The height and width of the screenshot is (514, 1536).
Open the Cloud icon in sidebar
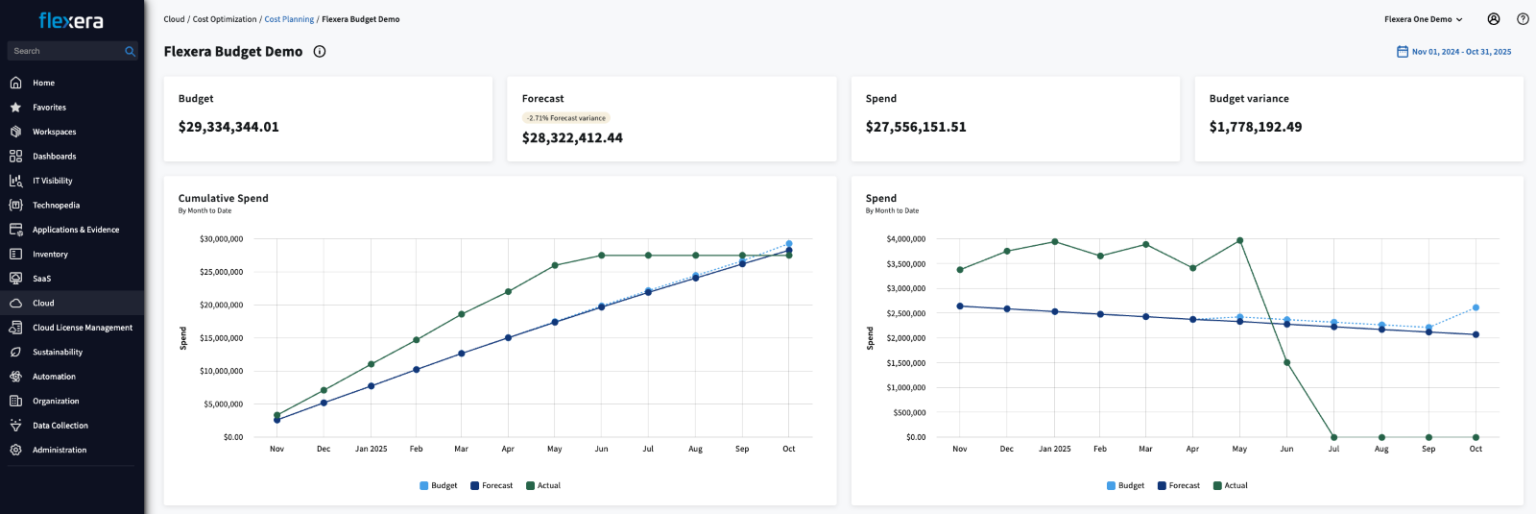(15, 303)
